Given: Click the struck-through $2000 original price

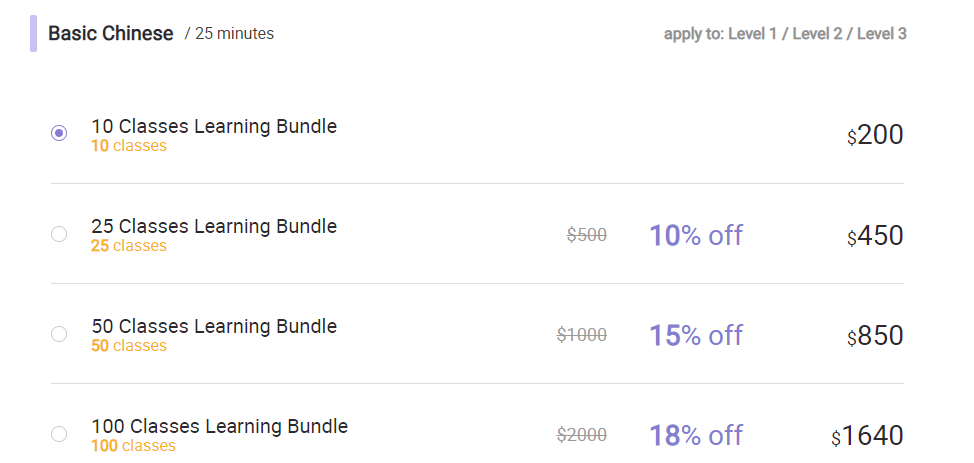Looking at the screenshot, I should pos(582,435).
